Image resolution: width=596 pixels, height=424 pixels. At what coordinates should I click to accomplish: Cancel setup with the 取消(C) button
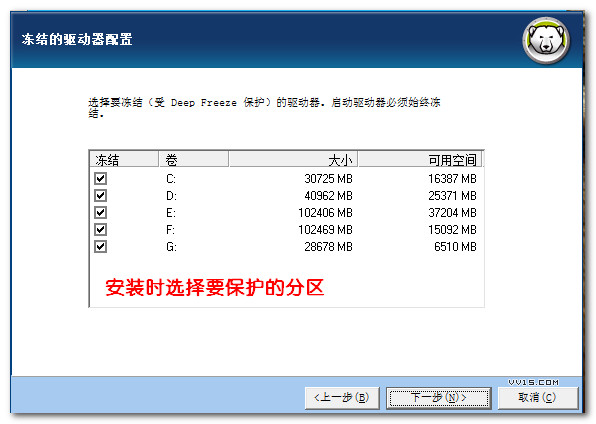pyautogui.click(x=538, y=398)
